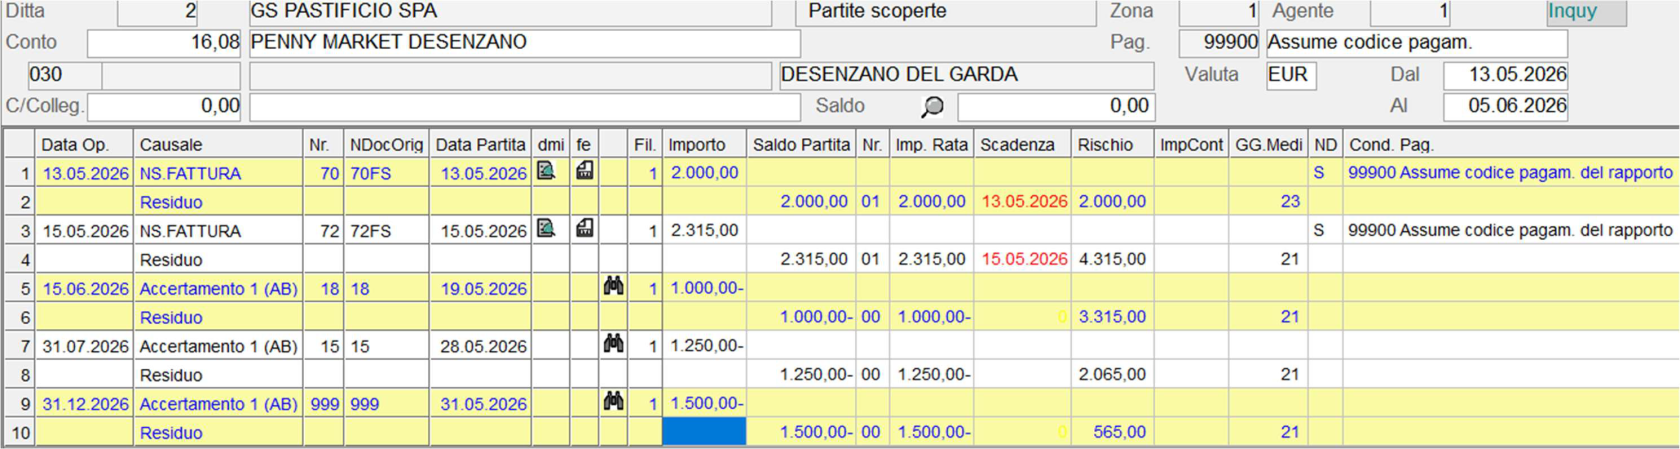The width and height of the screenshot is (1680, 449).
Task: Click the C/Colleg. field showing 0,00
Action: click(x=164, y=106)
